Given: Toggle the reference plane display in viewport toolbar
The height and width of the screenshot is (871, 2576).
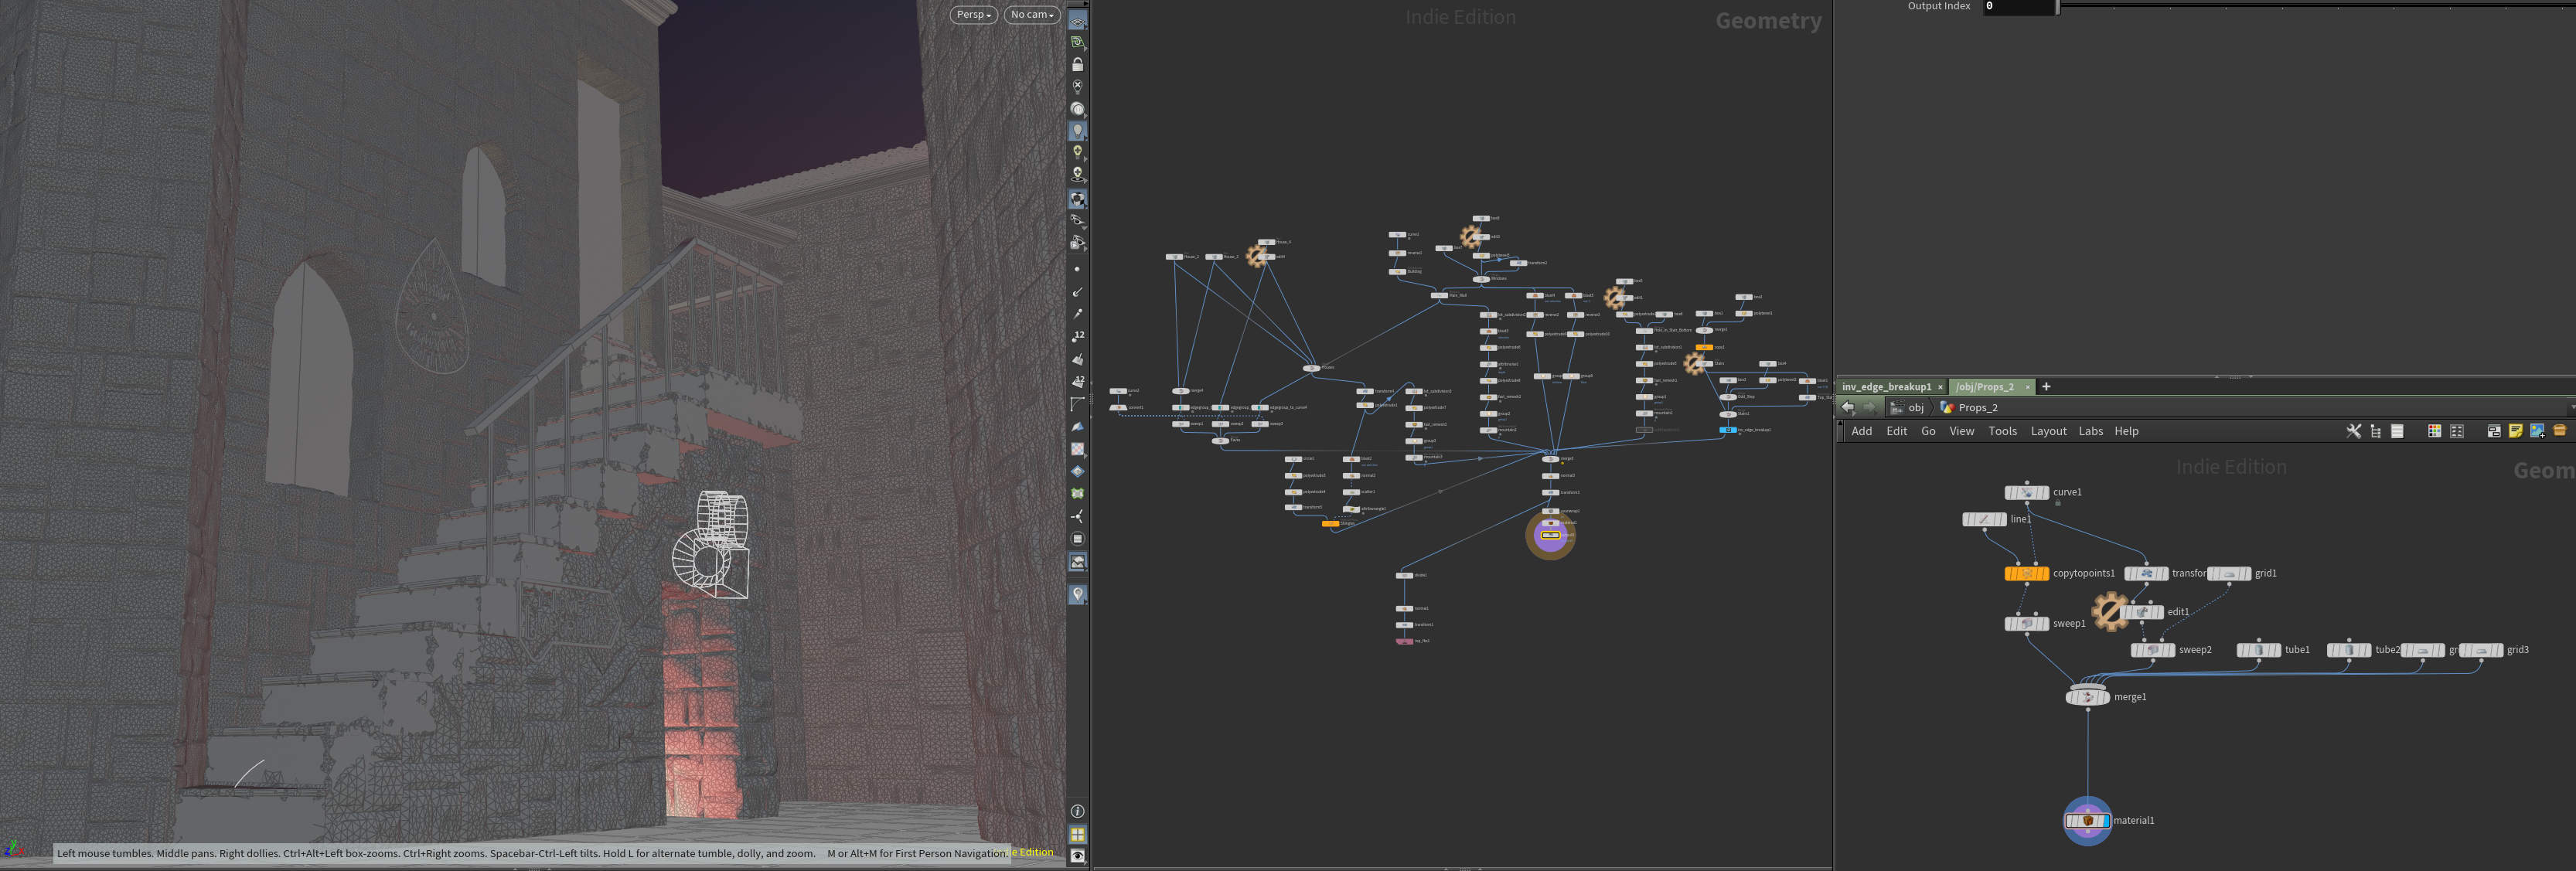Looking at the screenshot, I should click(1077, 20).
